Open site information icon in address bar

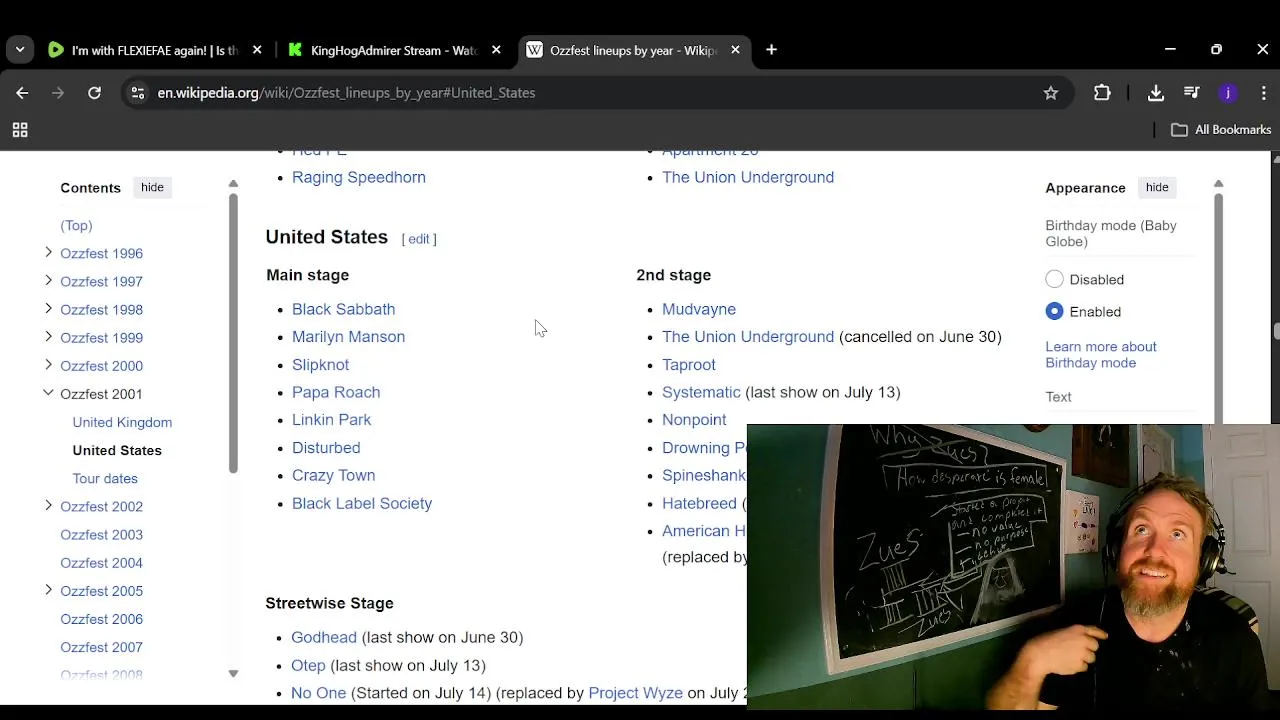(138, 93)
